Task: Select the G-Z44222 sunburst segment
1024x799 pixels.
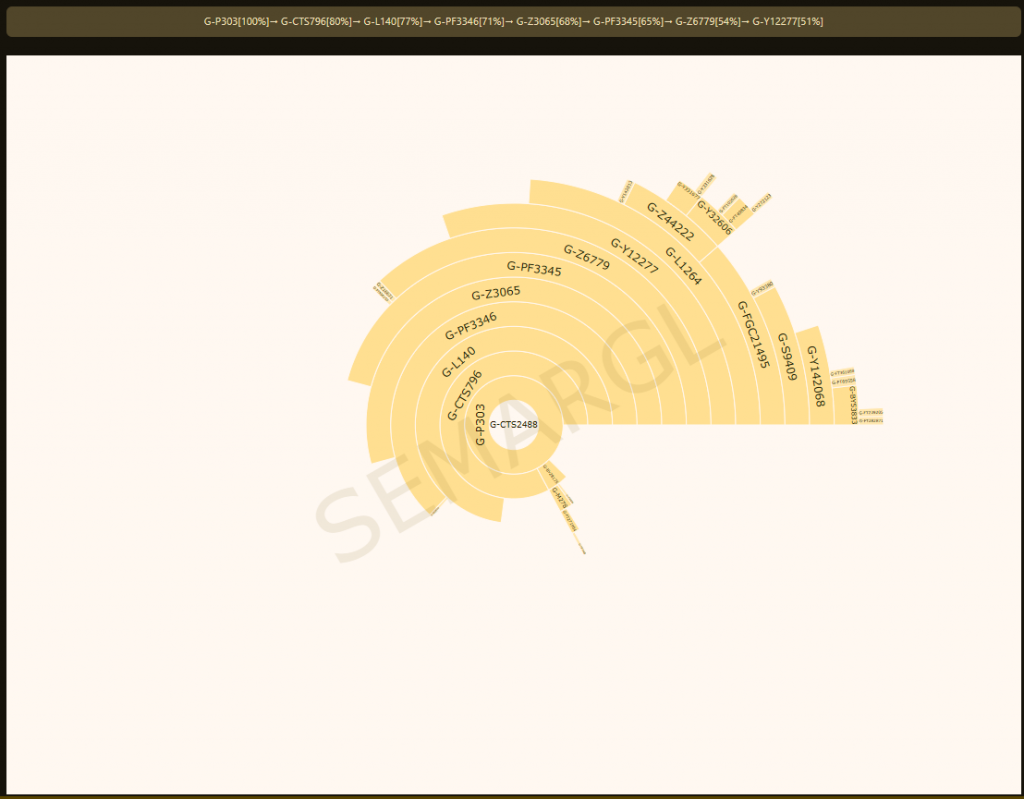Action: [x=670, y=221]
